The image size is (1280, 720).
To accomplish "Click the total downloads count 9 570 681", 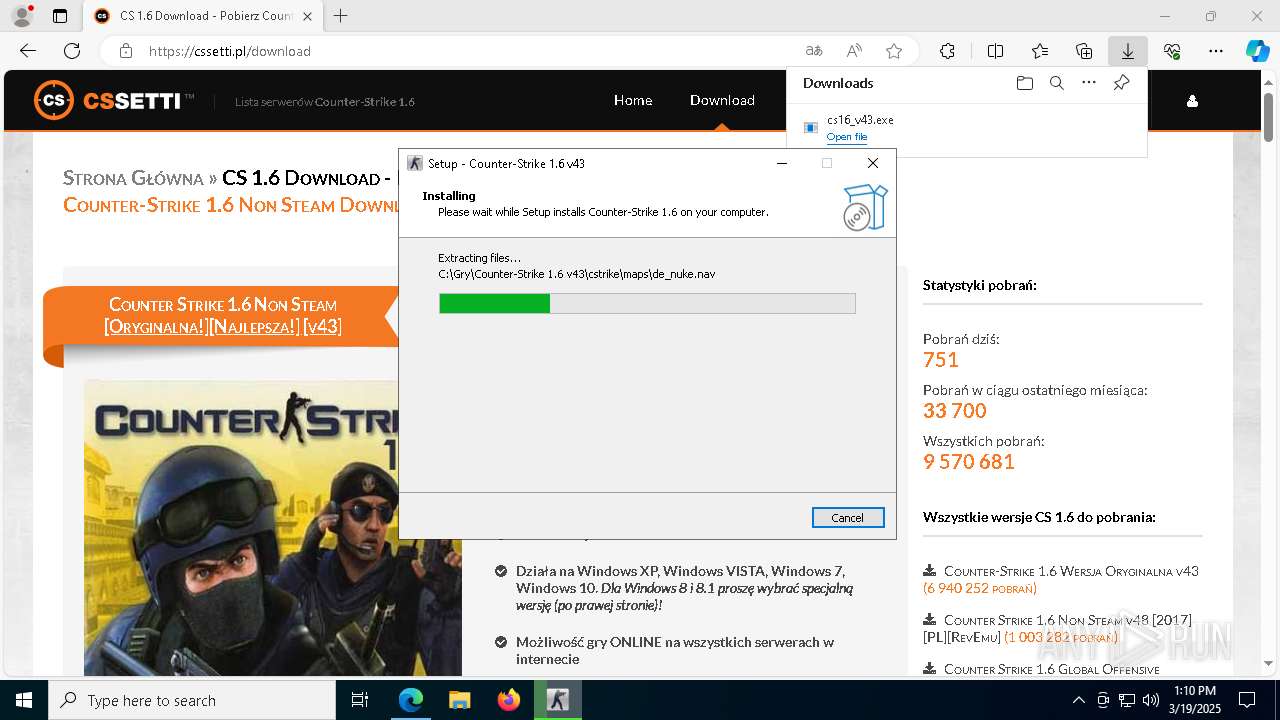I will coord(969,461).
